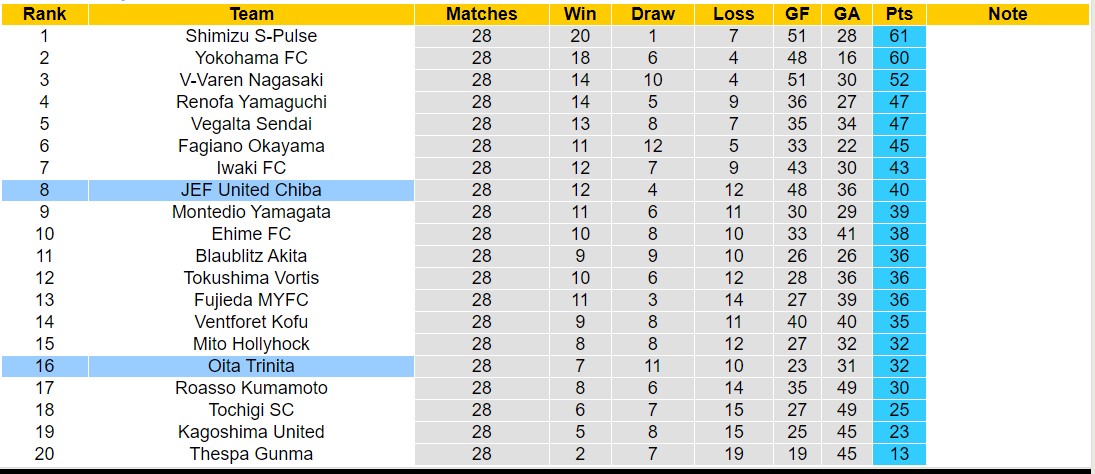Click Shimizu S-Pulse's 61 points cell

tap(899, 36)
